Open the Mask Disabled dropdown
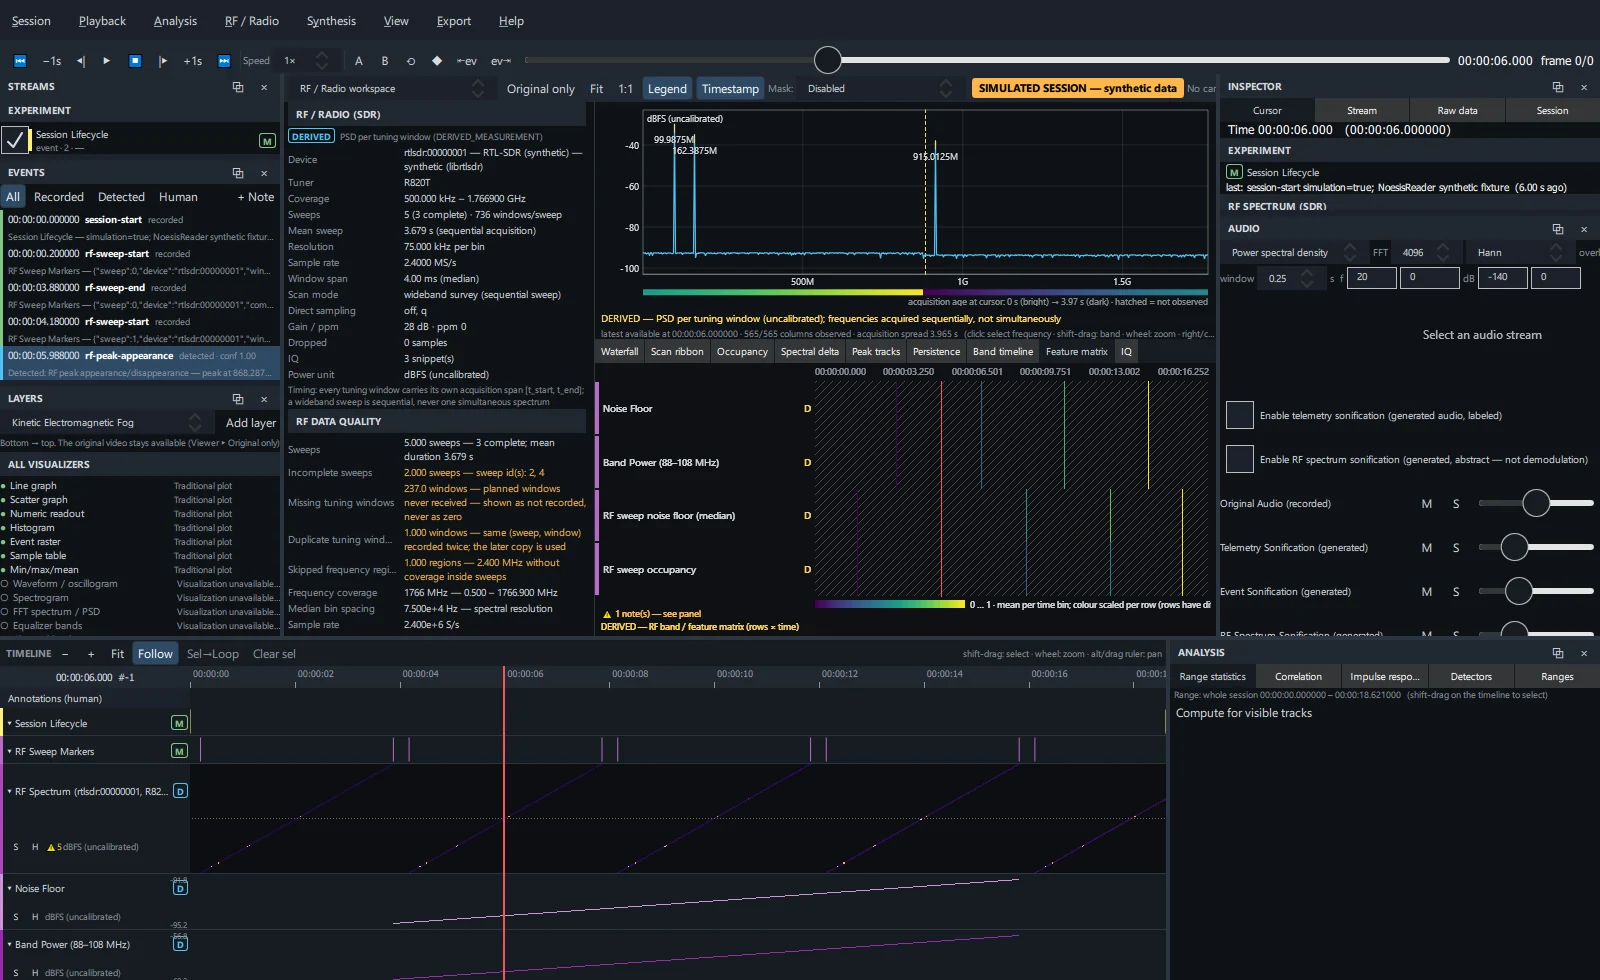Image resolution: width=1600 pixels, height=980 pixels. click(x=879, y=88)
